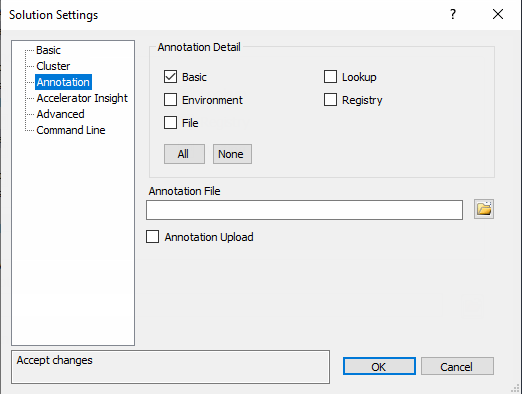Image resolution: width=522 pixels, height=394 pixels.
Task: Enable the File checkbox
Action: pos(170,123)
